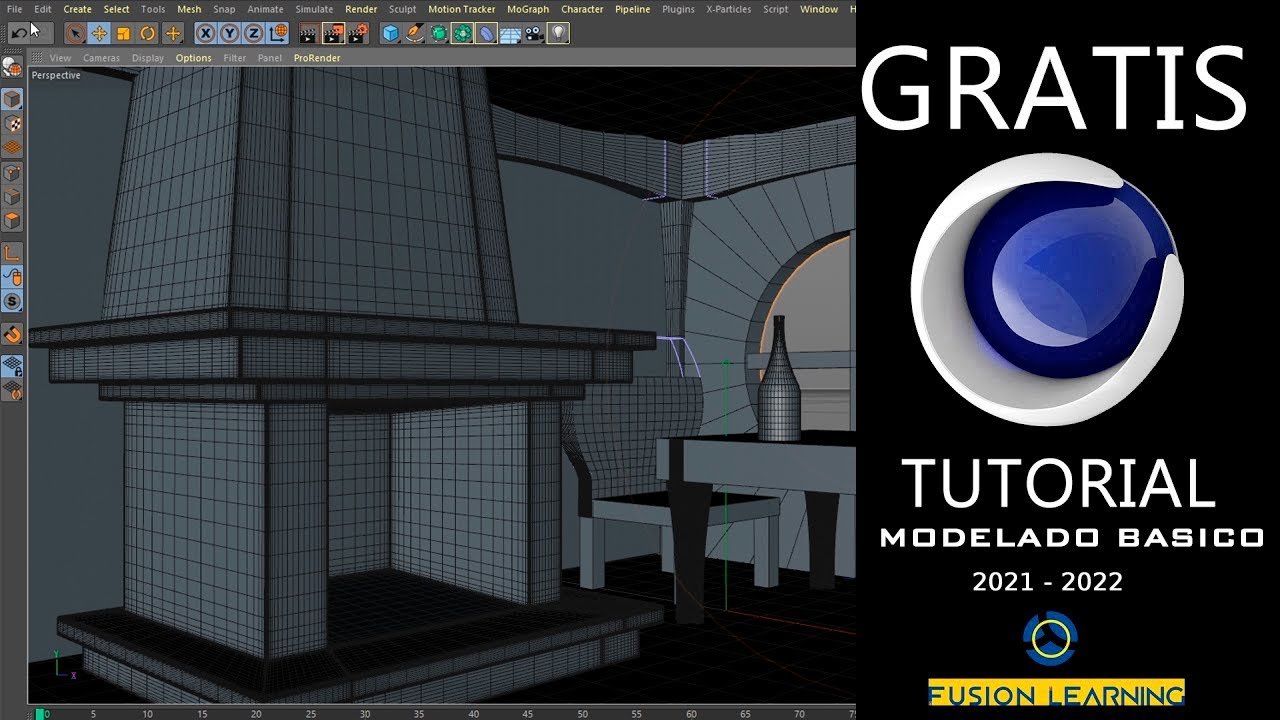
Task: Click the Make Editable sphere icon
Action: (12, 67)
